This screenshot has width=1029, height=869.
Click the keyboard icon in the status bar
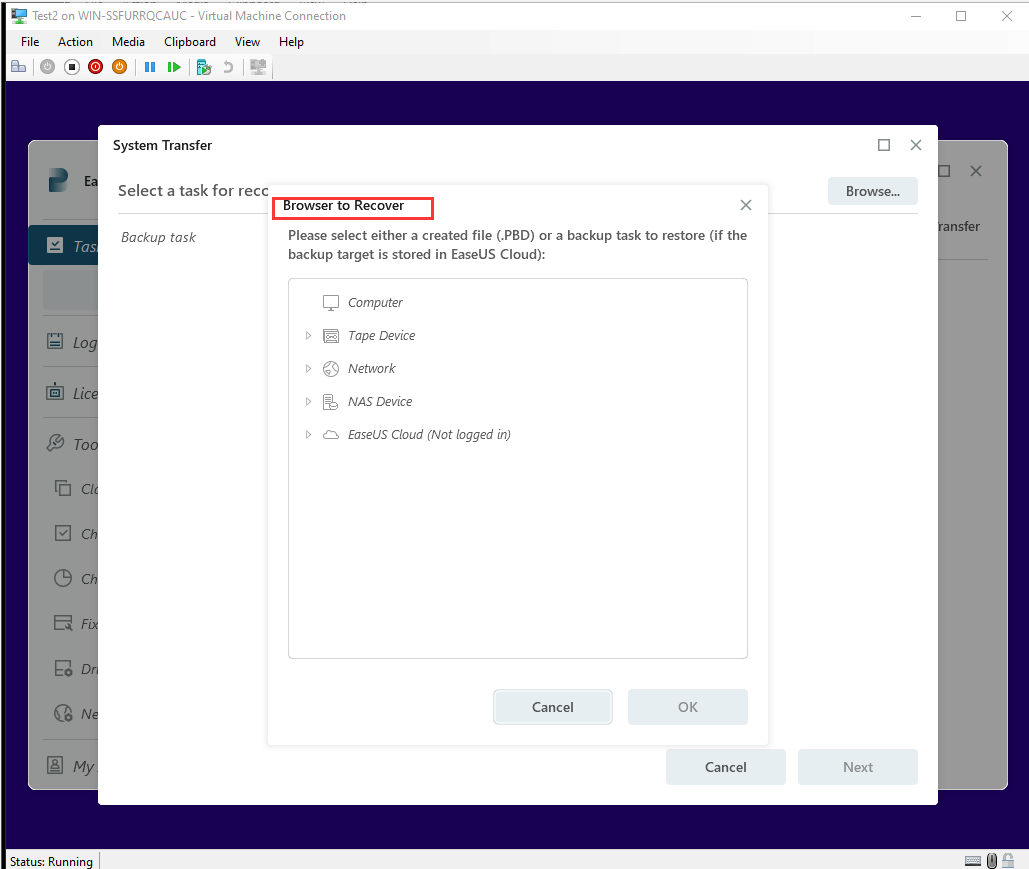[973, 860]
